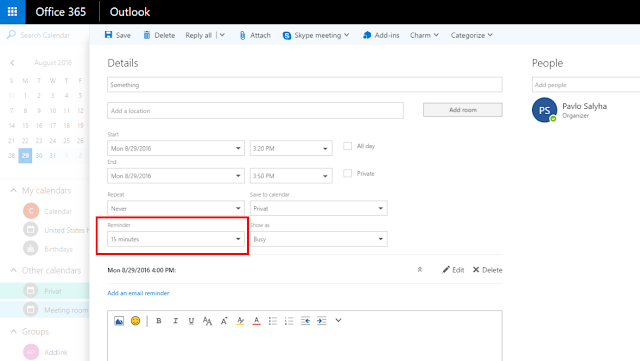Enable the All day checkbox
Image resolution: width=640 pixels, height=361 pixels.
click(347, 146)
